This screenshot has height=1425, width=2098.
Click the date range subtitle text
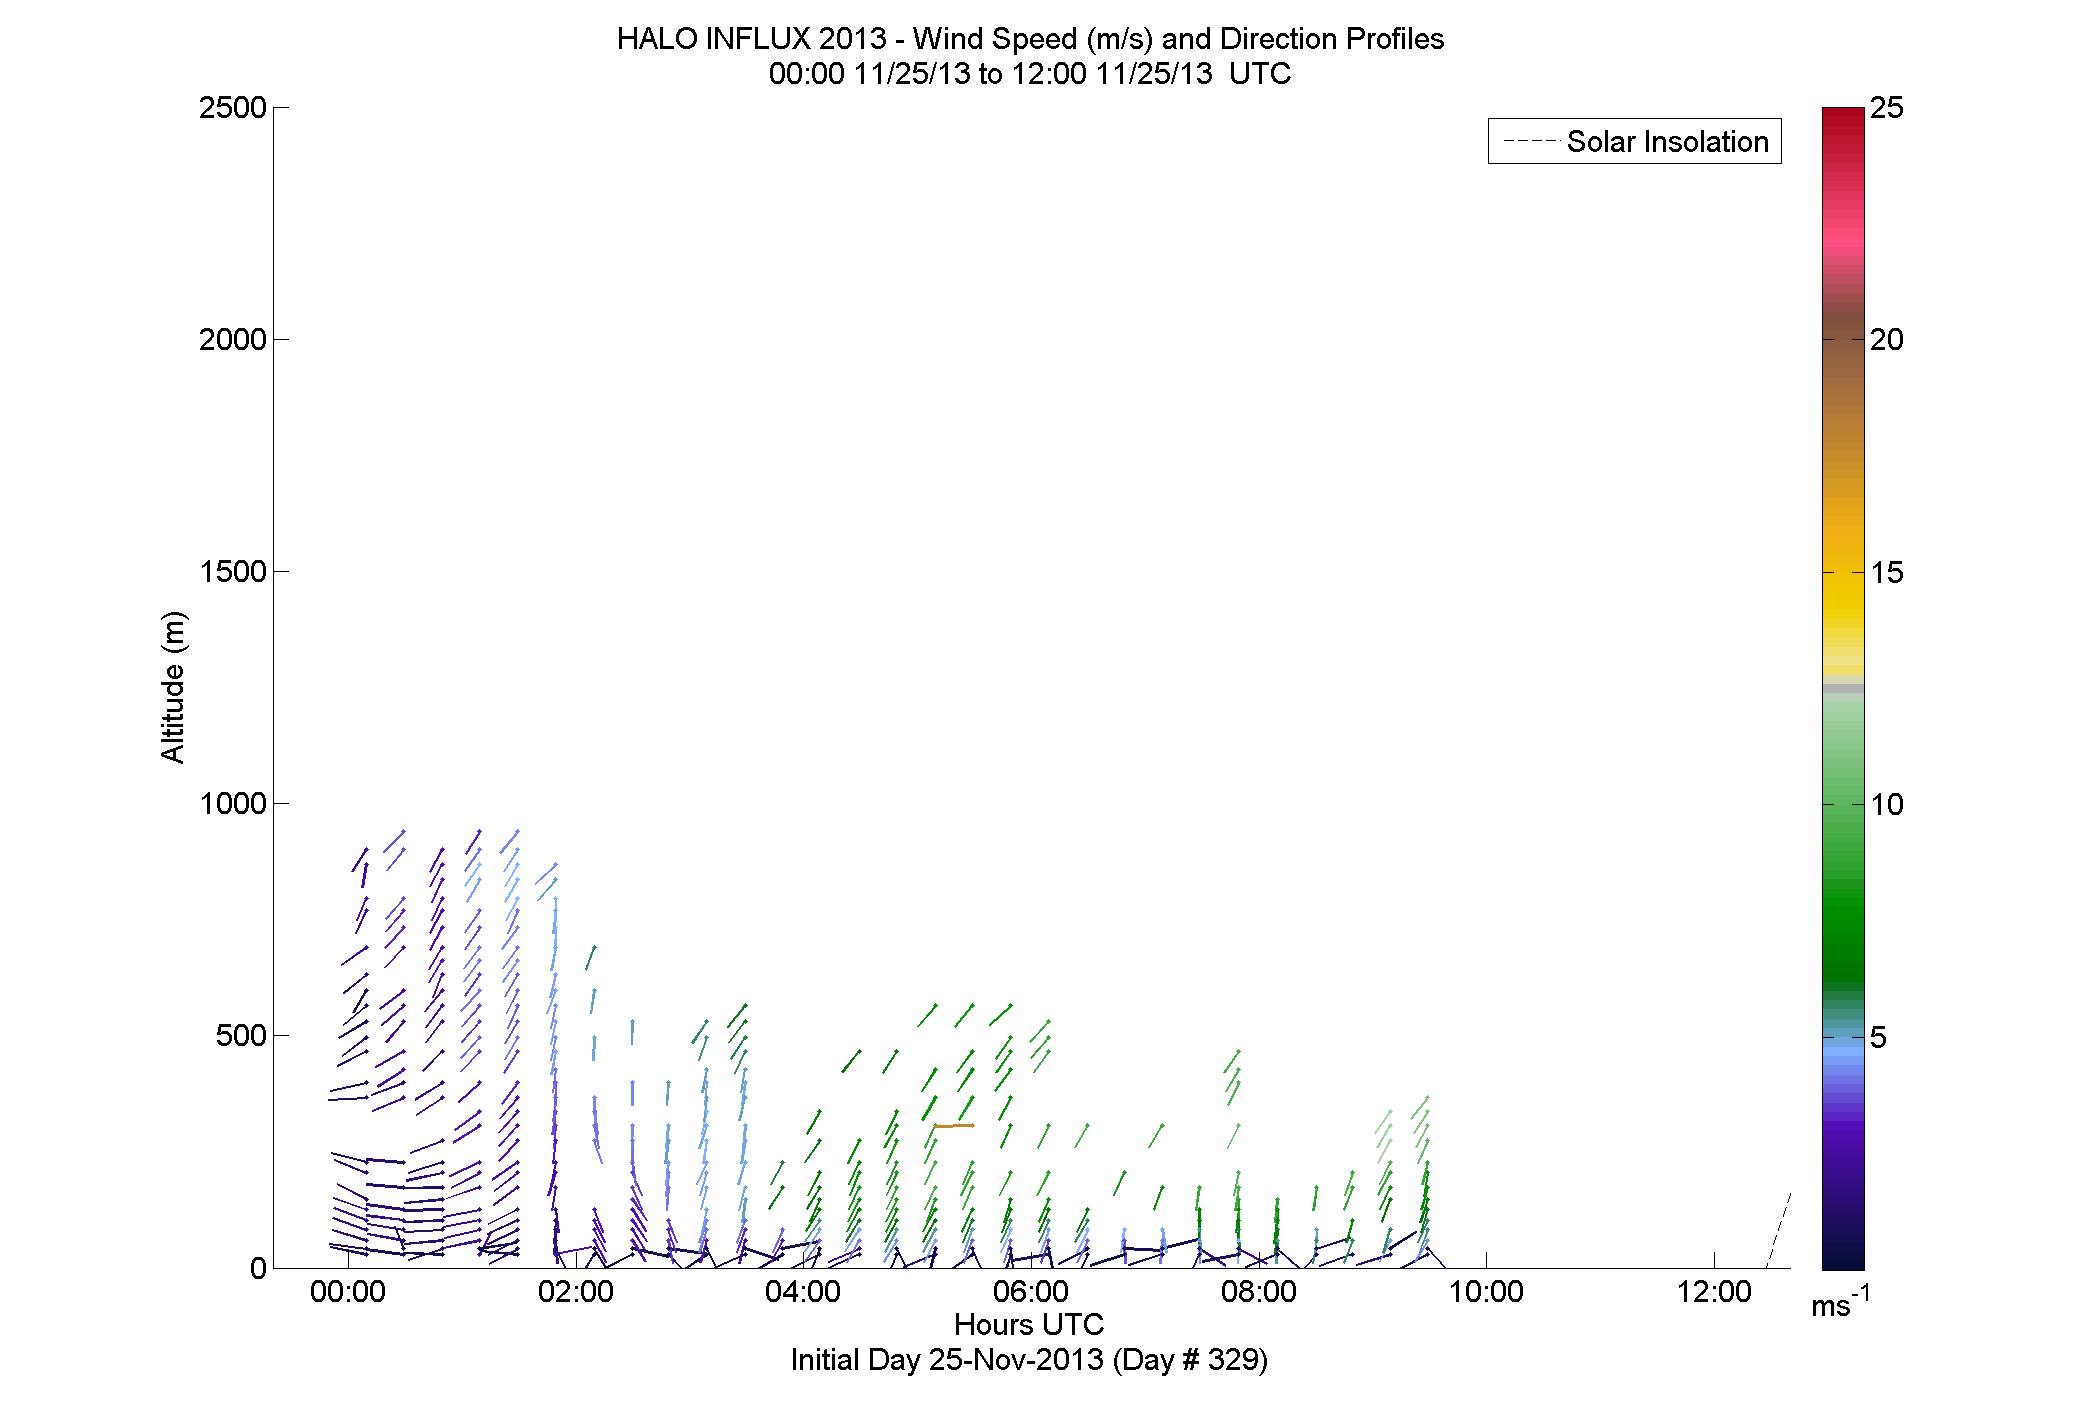pos(1030,74)
